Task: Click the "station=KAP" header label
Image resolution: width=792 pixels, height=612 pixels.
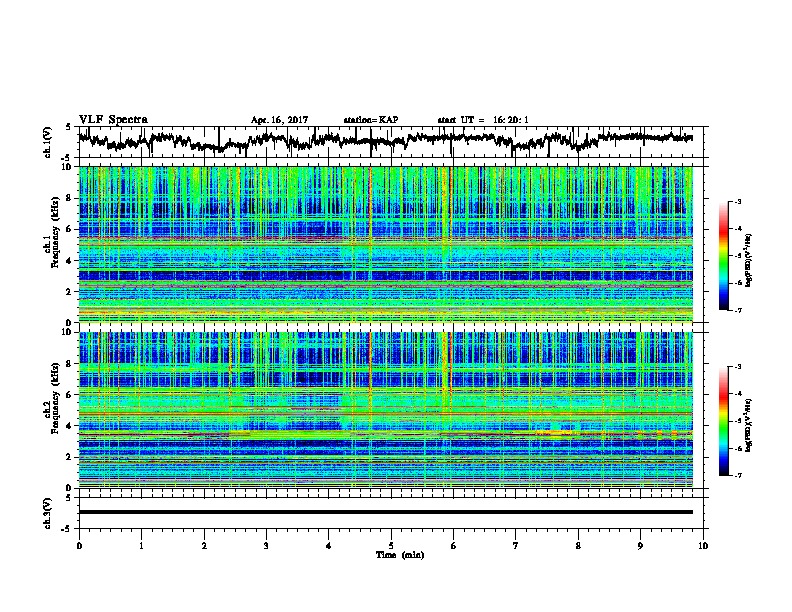Action: pyautogui.click(x=371, y=120)
